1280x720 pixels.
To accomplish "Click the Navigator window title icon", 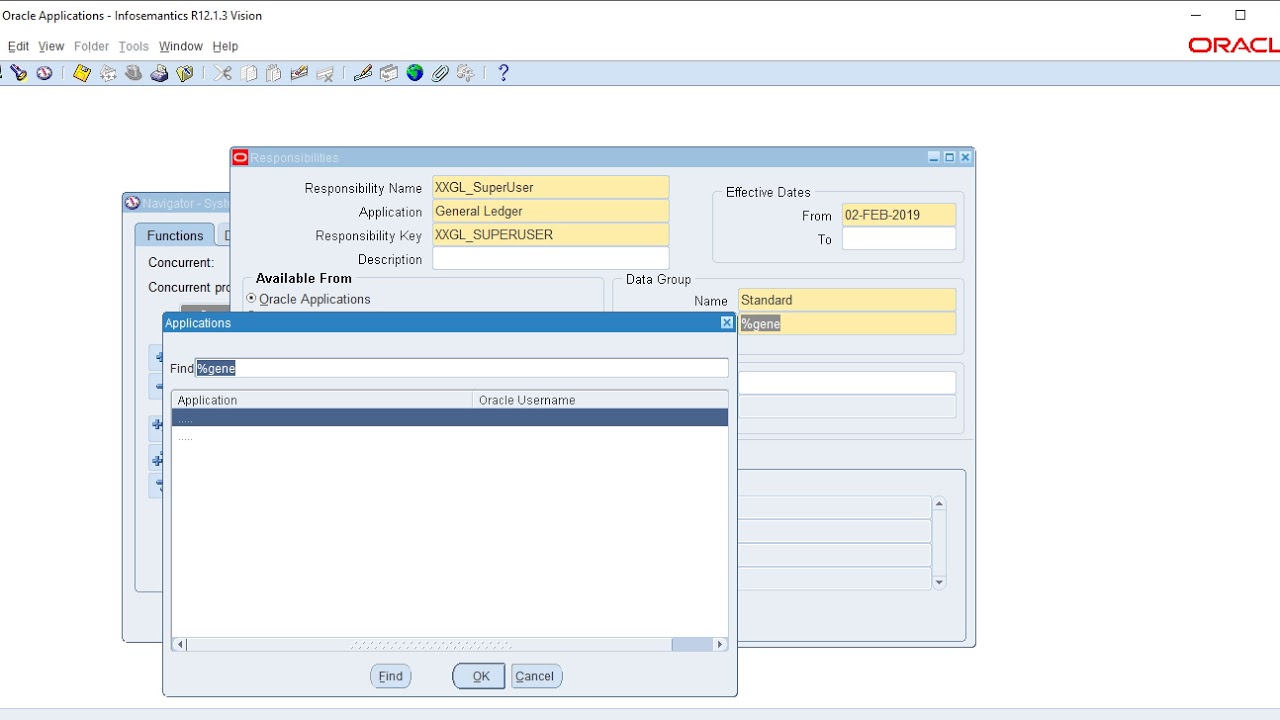I will click(132, 203).
